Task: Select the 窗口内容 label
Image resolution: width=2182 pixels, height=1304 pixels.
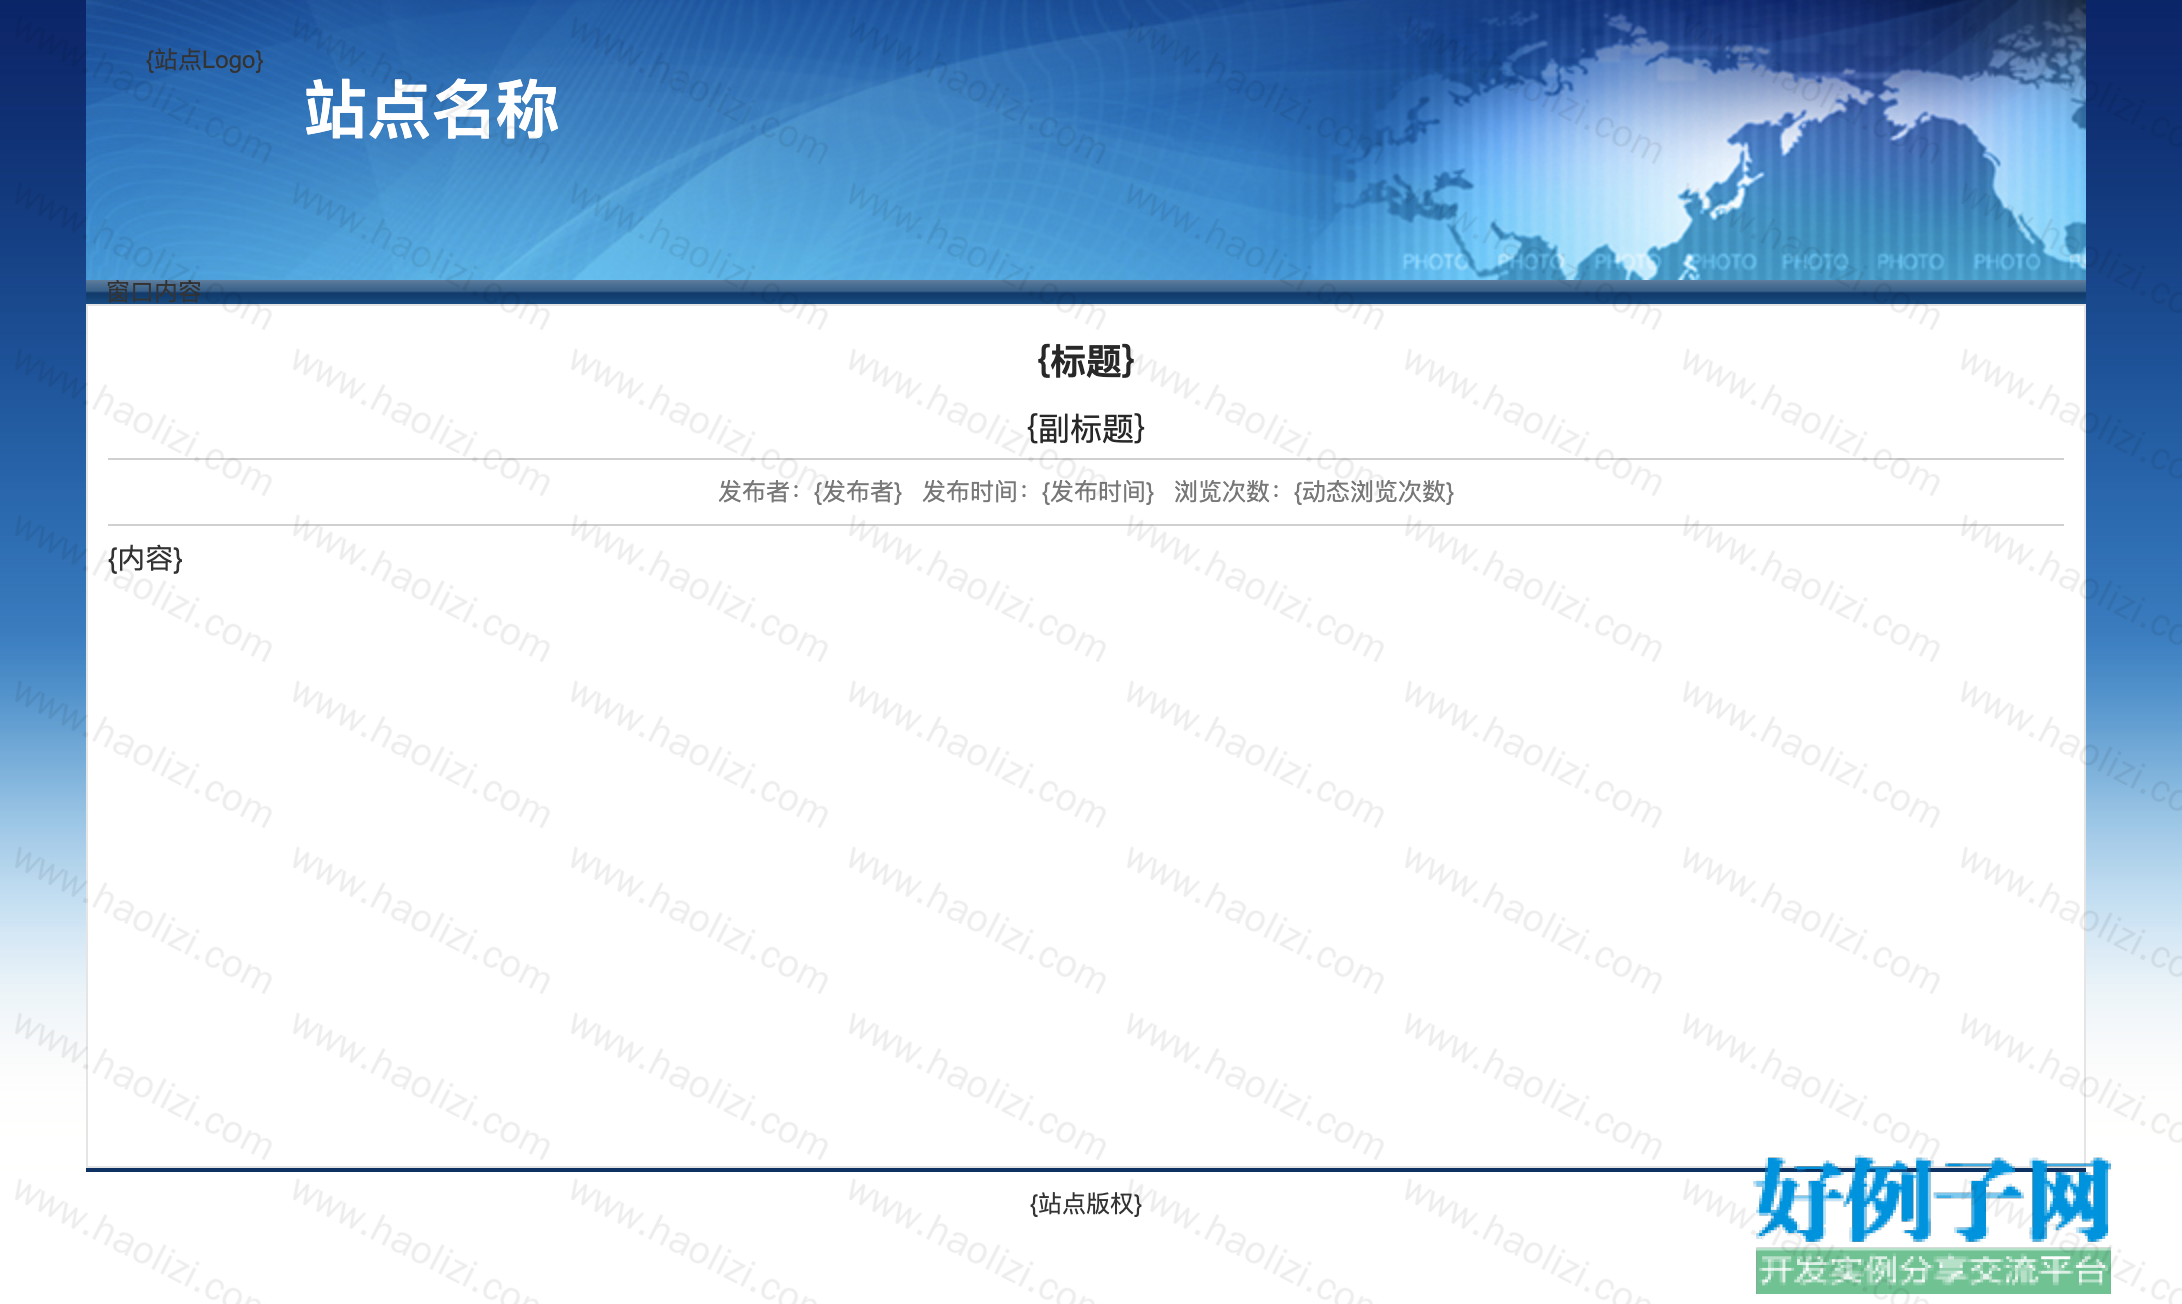Action: pos(154,291)
